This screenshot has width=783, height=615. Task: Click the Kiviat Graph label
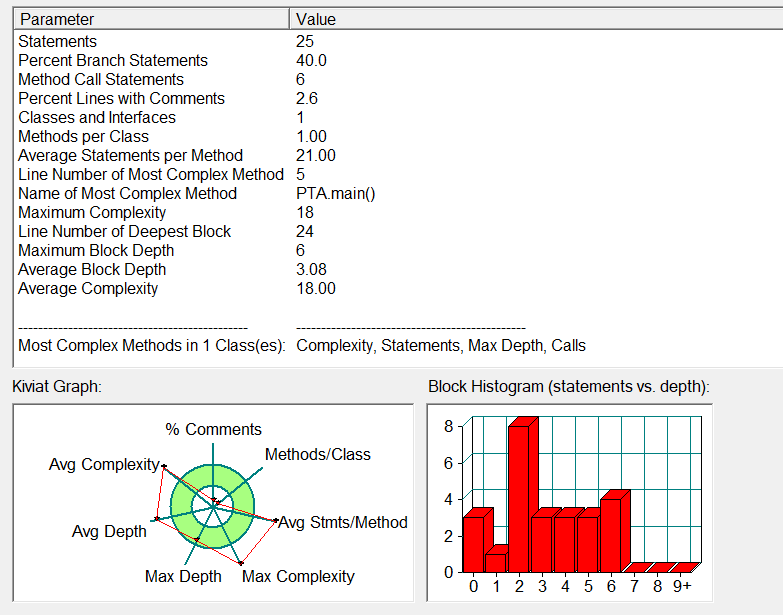[x=57, y=386]
